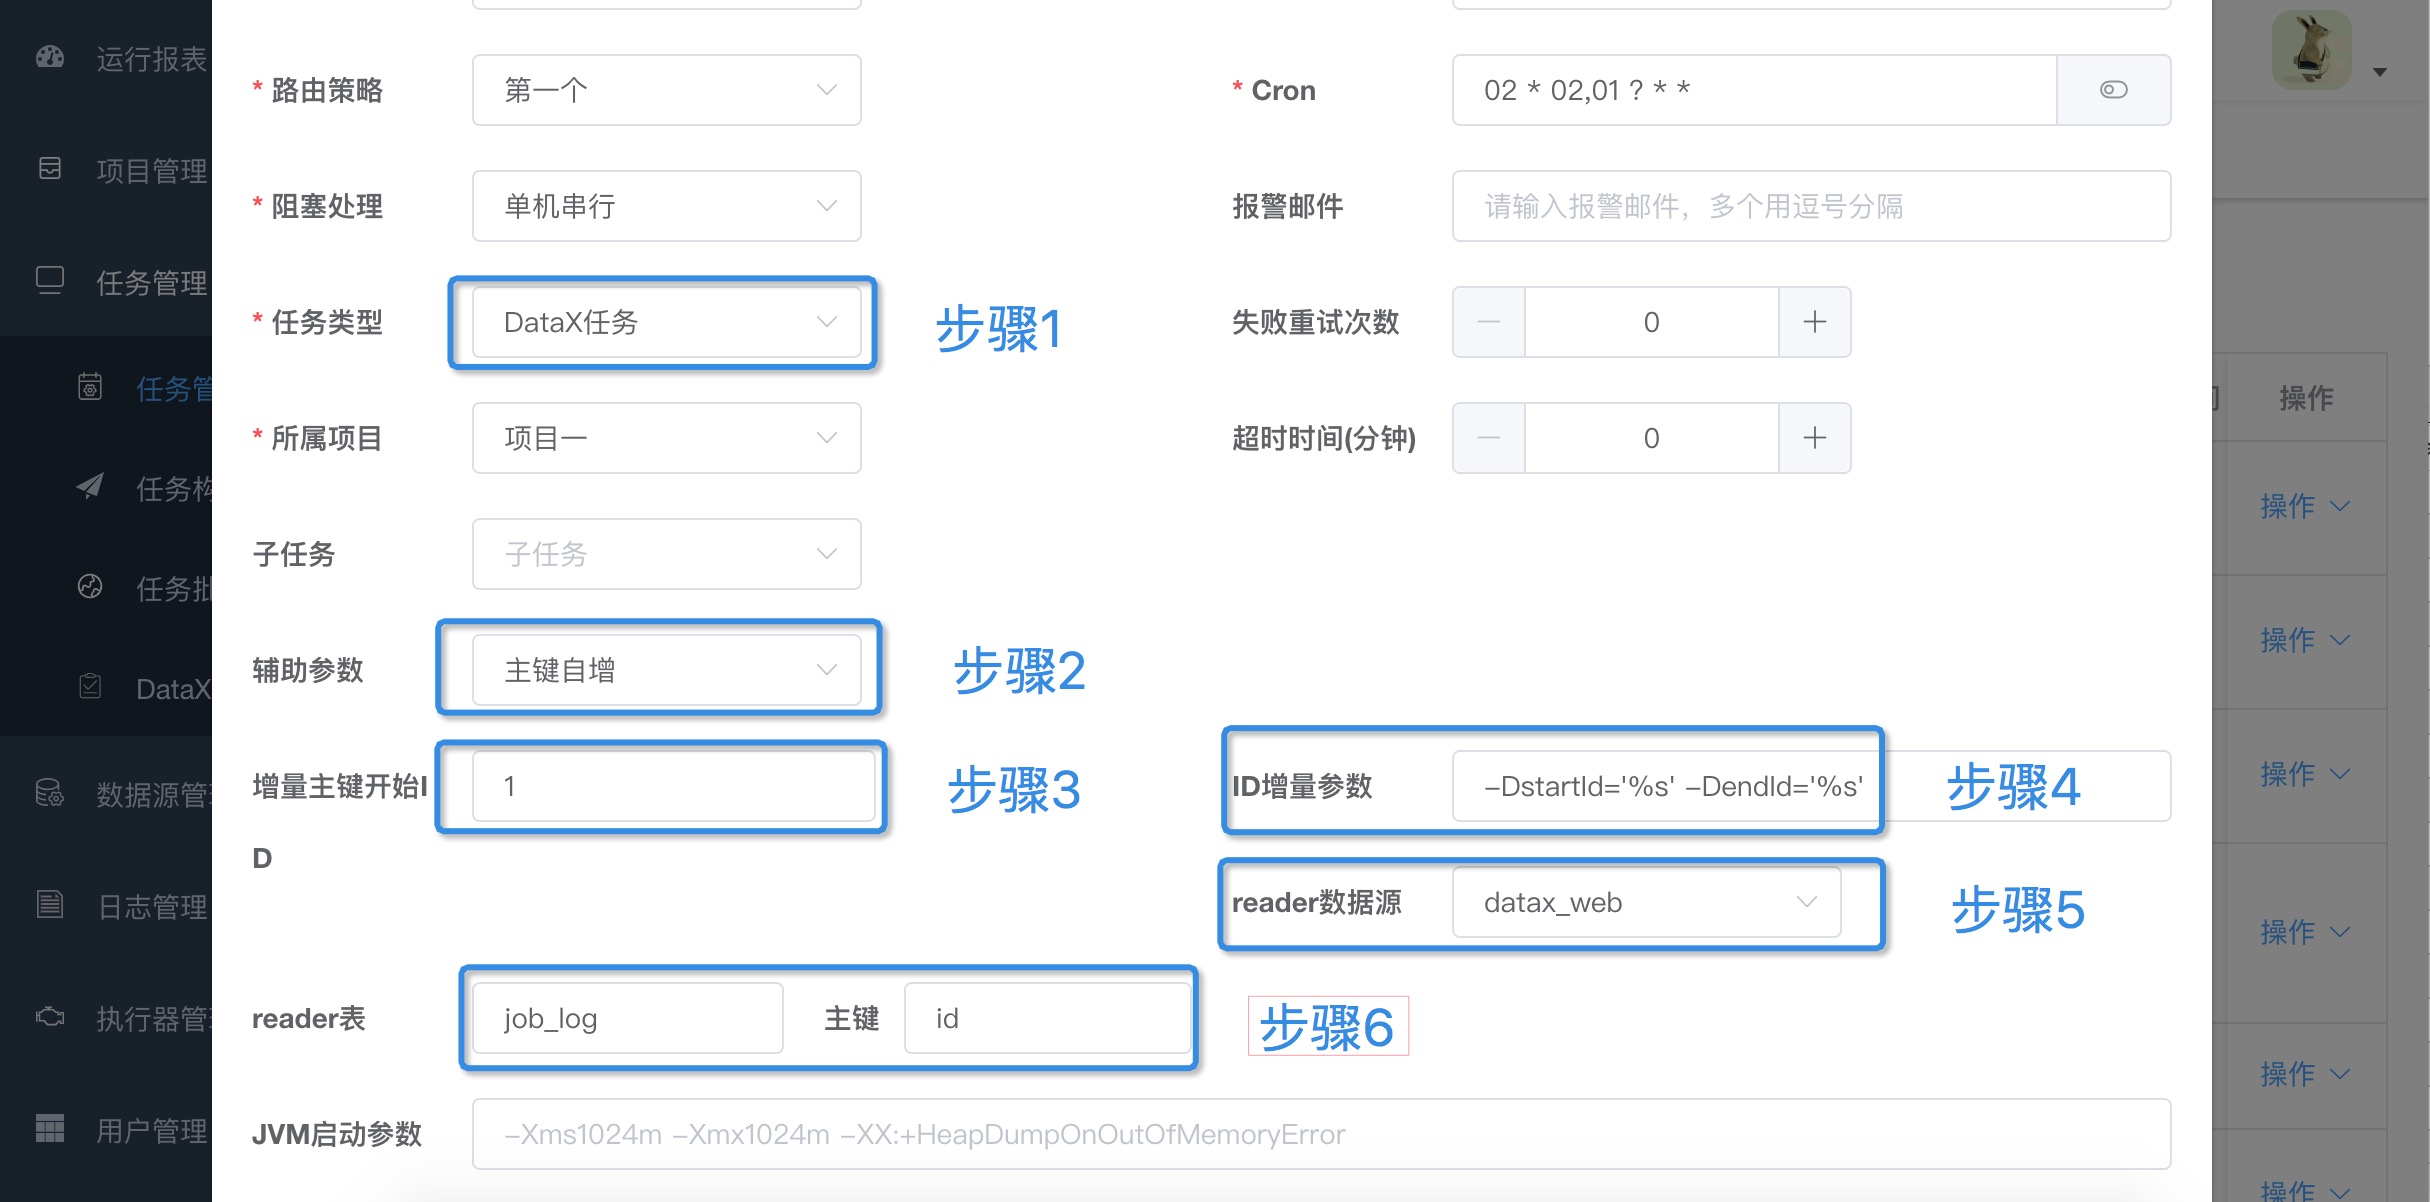Click the 增量主键开始ID input field
The width and height of the screenshot is (2430, 1202).
(673, 786)
